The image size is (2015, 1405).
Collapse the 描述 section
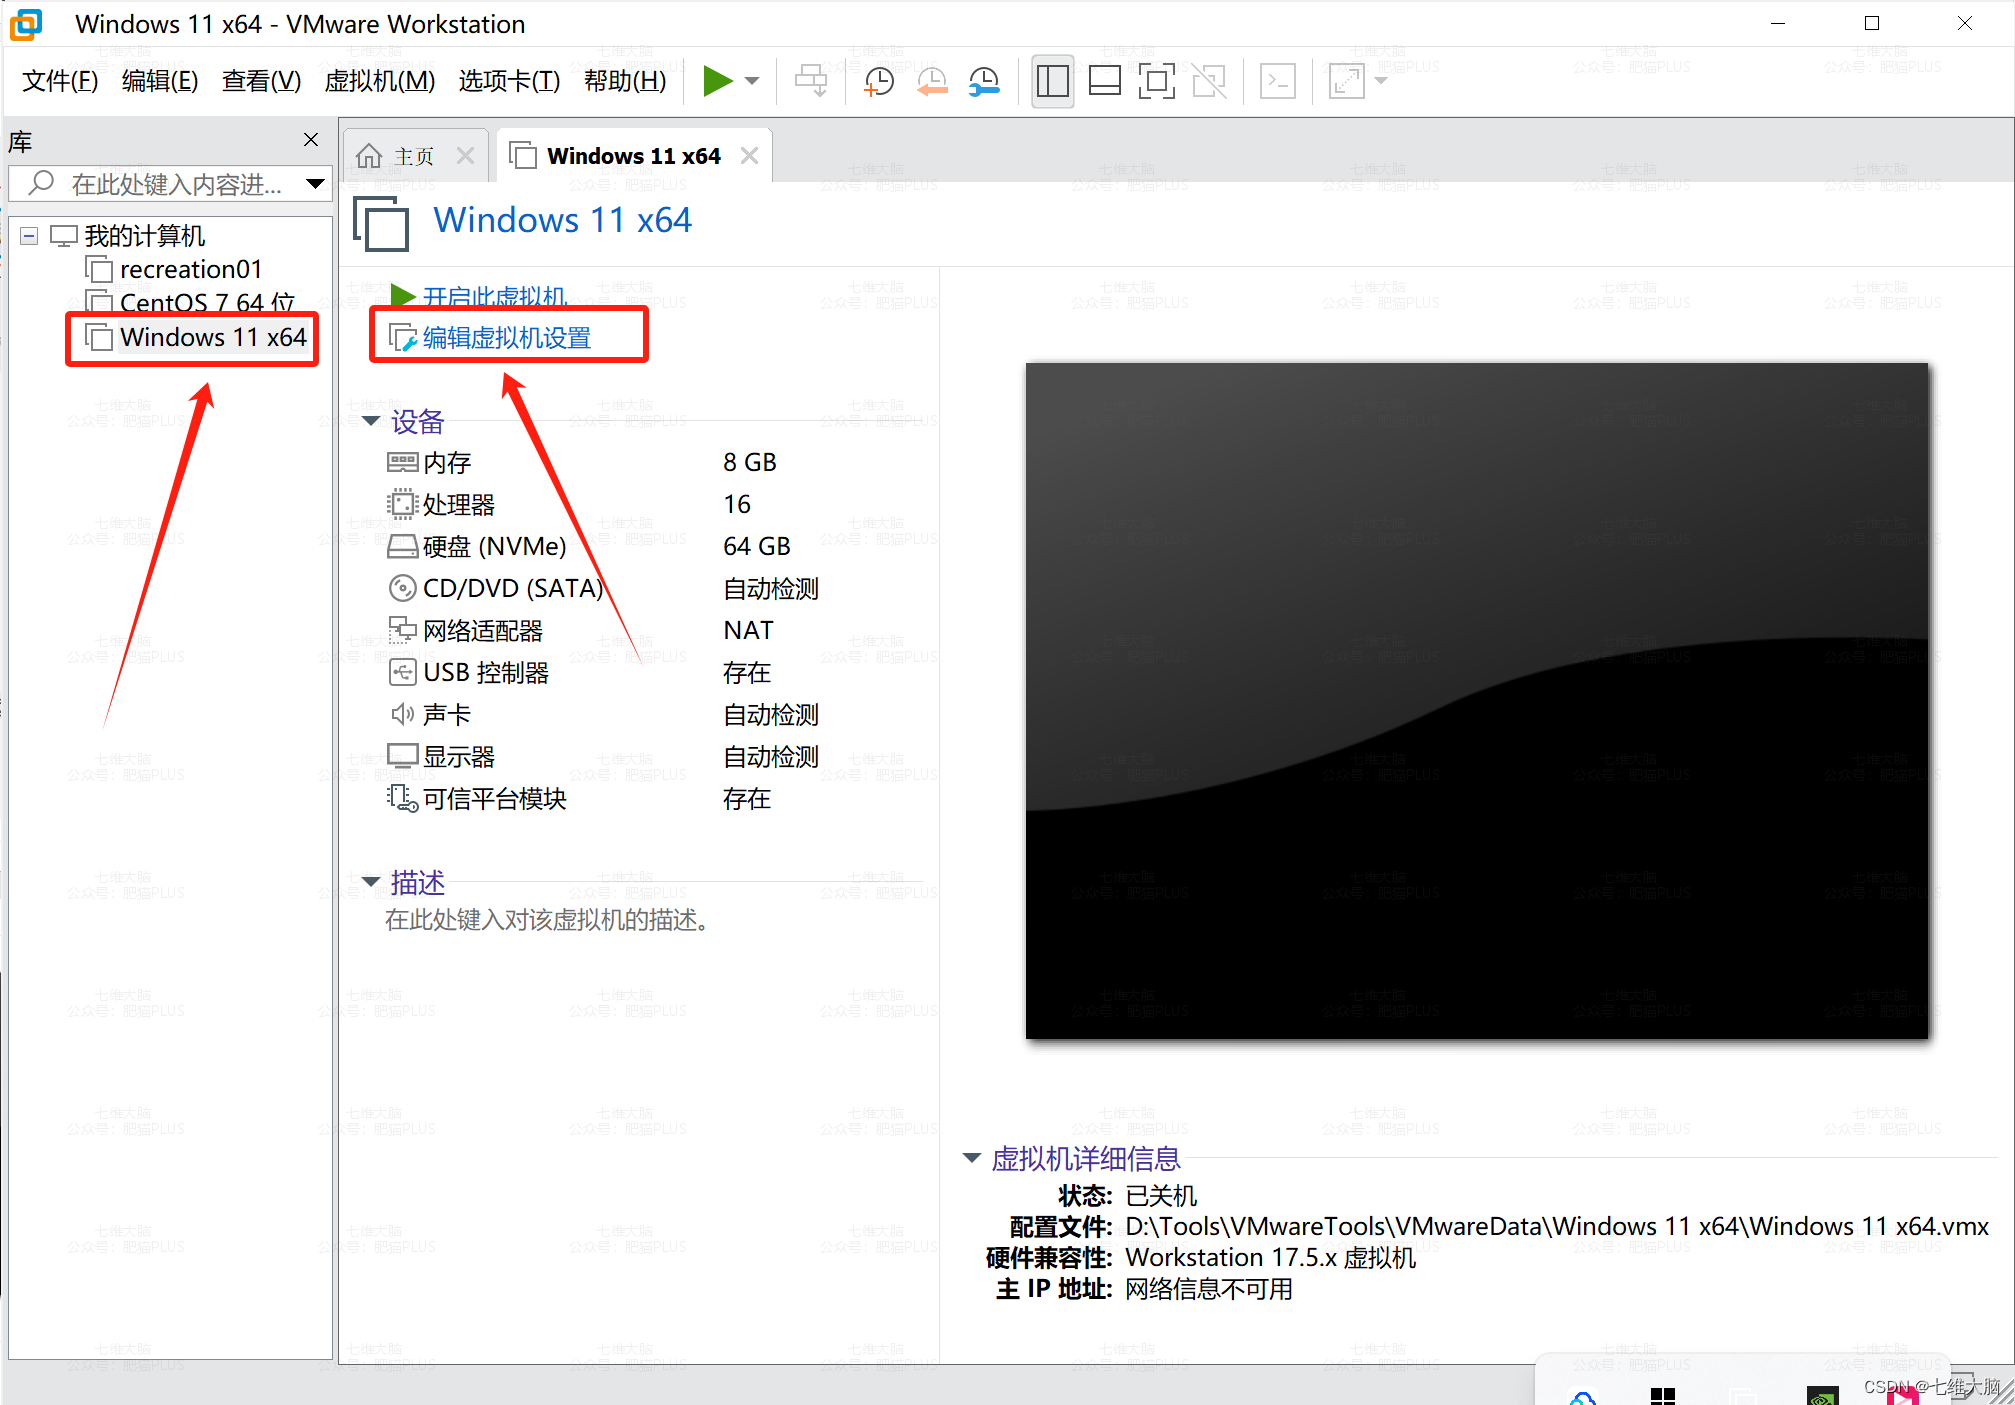coord(371,882)
